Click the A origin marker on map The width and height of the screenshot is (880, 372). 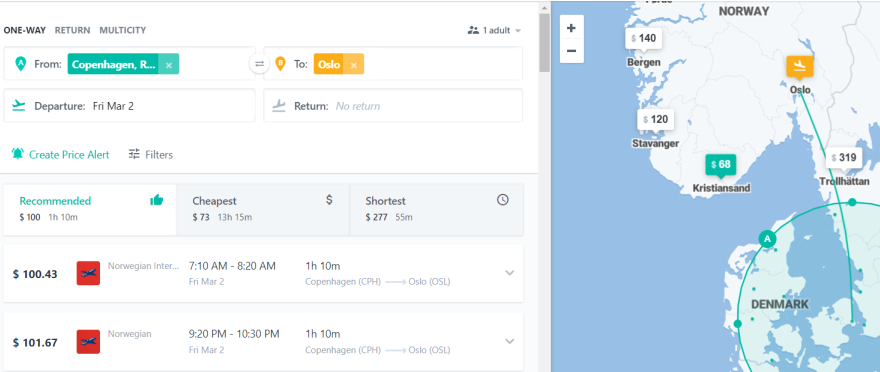coord(767,239)
